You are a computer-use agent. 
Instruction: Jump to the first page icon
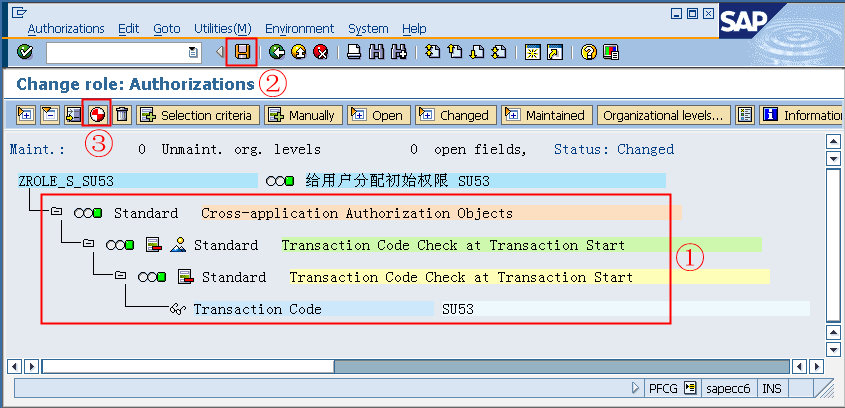coord(433,52)
